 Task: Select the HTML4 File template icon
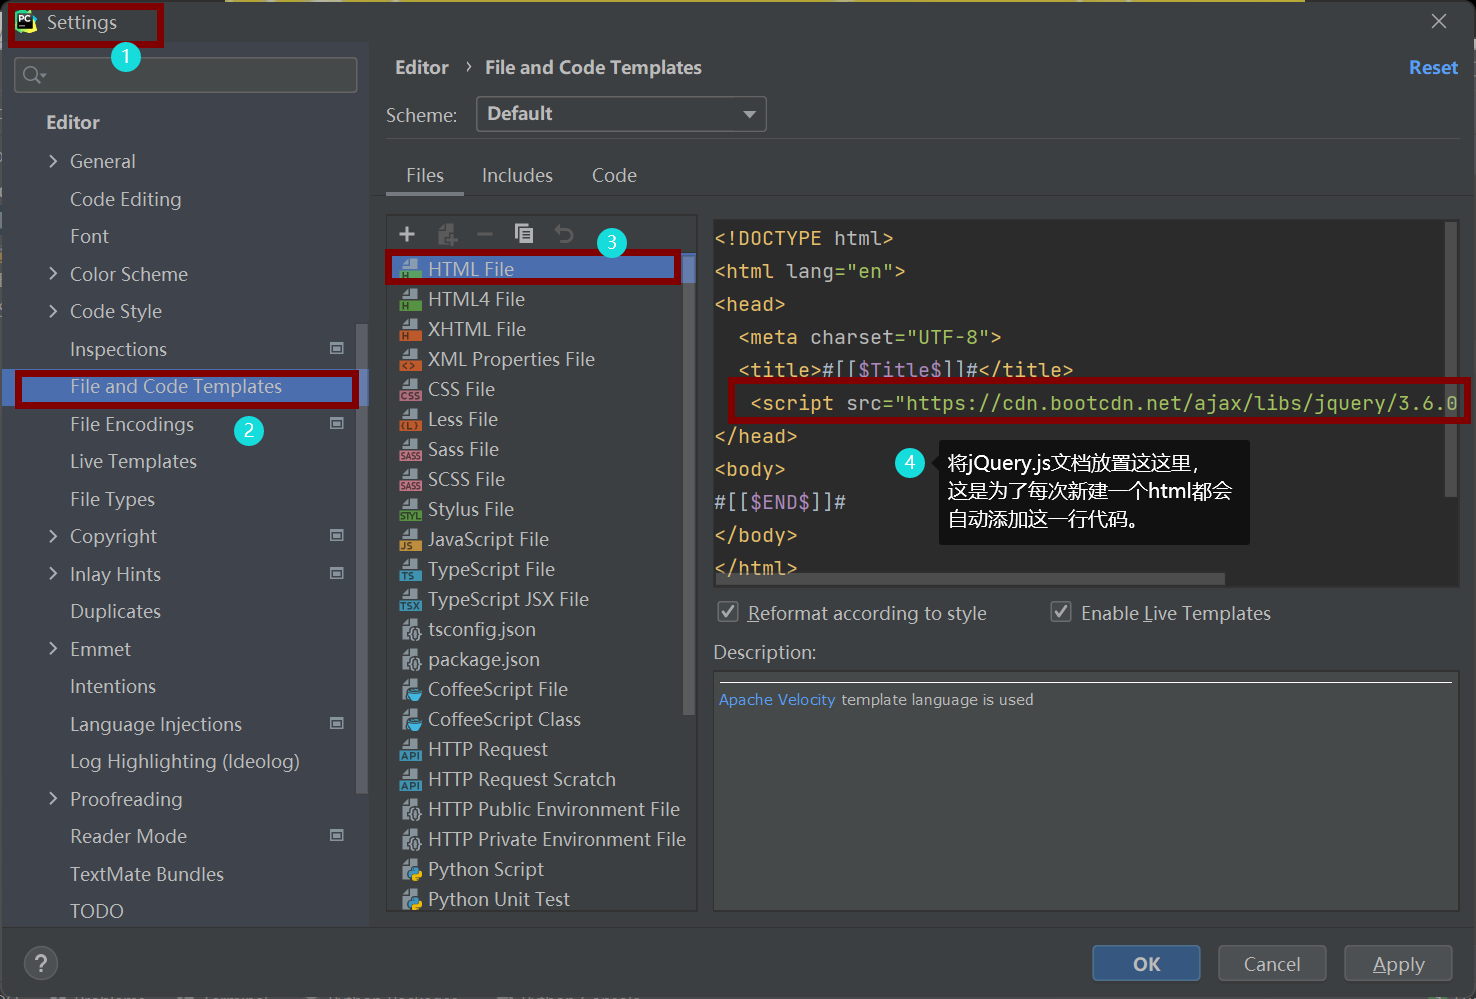point(410,300)
